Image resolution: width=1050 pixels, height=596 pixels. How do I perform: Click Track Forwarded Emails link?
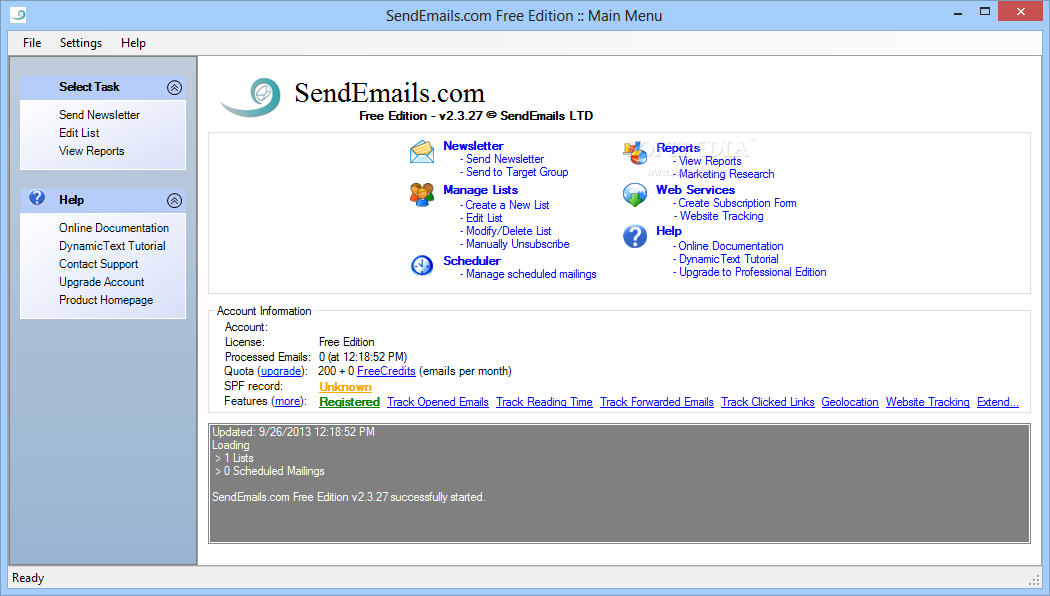[657, 402]
